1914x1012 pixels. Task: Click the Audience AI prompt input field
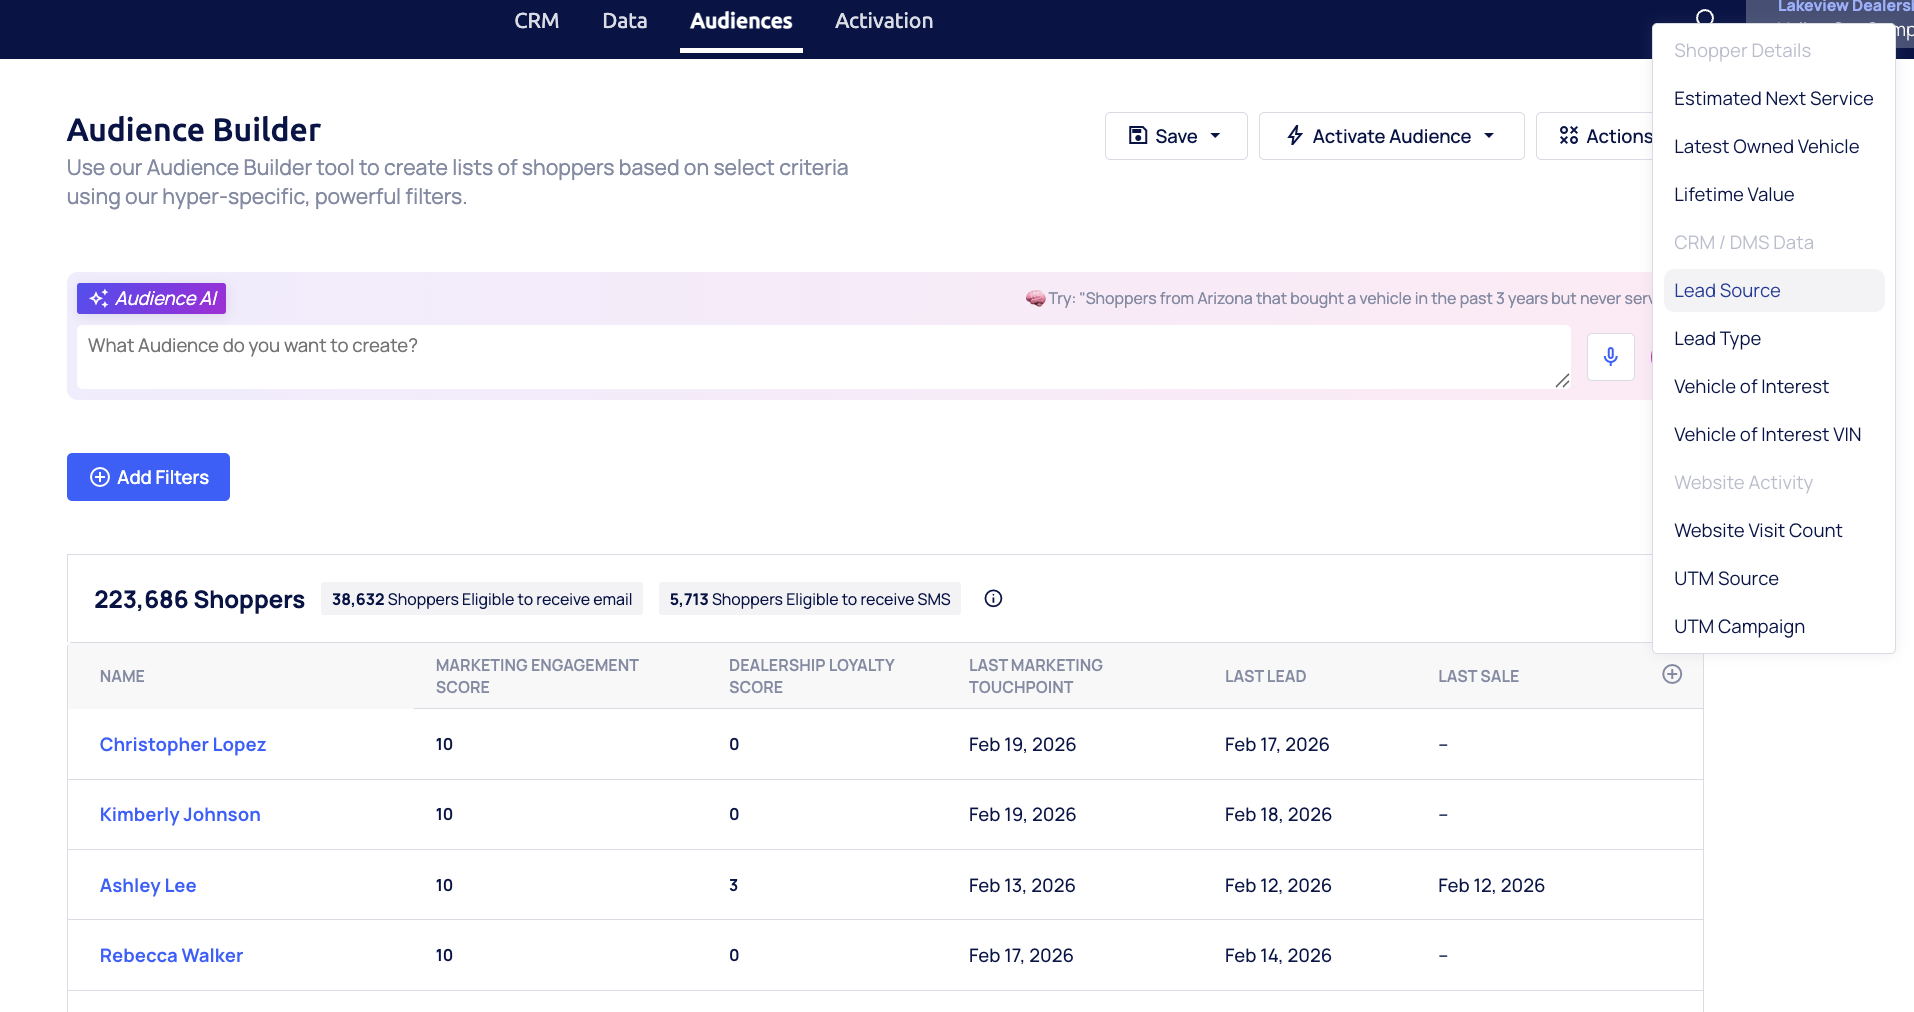coord(800,356)
